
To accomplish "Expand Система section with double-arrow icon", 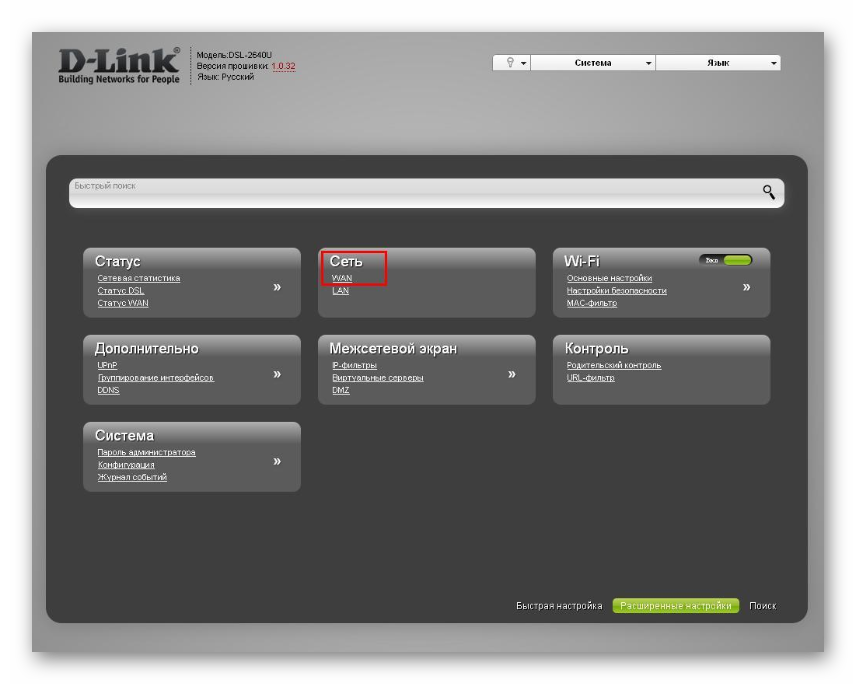I will [277, 461].
